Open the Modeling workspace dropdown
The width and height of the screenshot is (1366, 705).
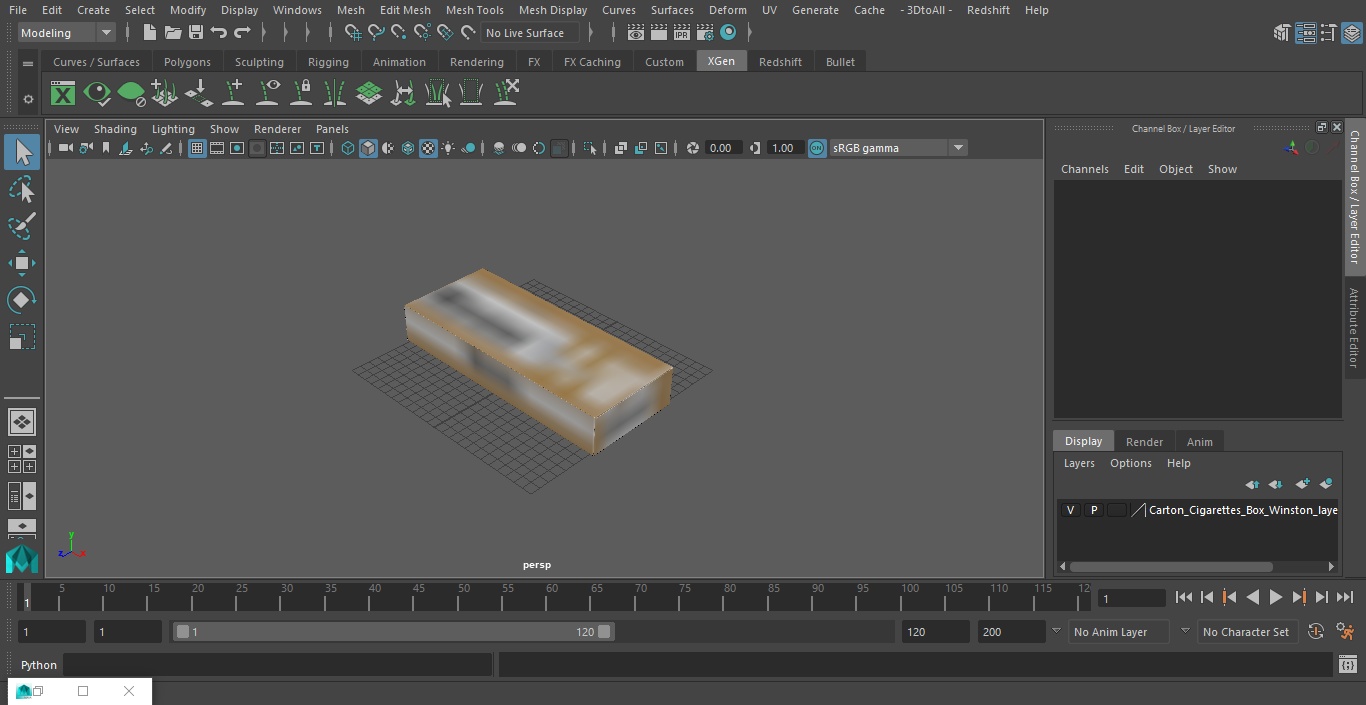(x=67, y=33)
